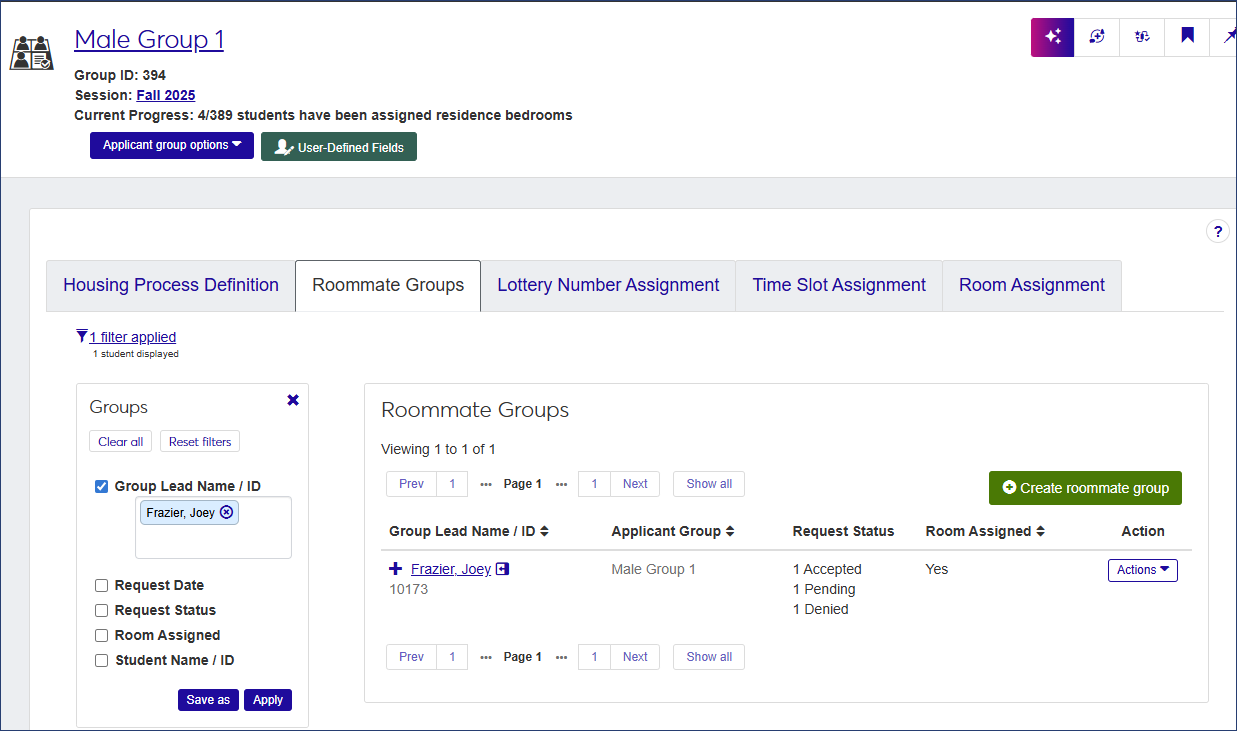This screenshot has height=731, width=1237.
Task: Click the filter funnel icon
Action: coord(81,336)
